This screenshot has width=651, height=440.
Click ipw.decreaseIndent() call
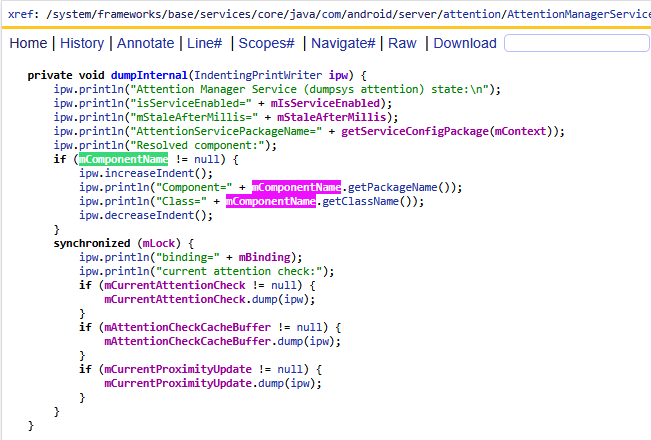[146, 215]
